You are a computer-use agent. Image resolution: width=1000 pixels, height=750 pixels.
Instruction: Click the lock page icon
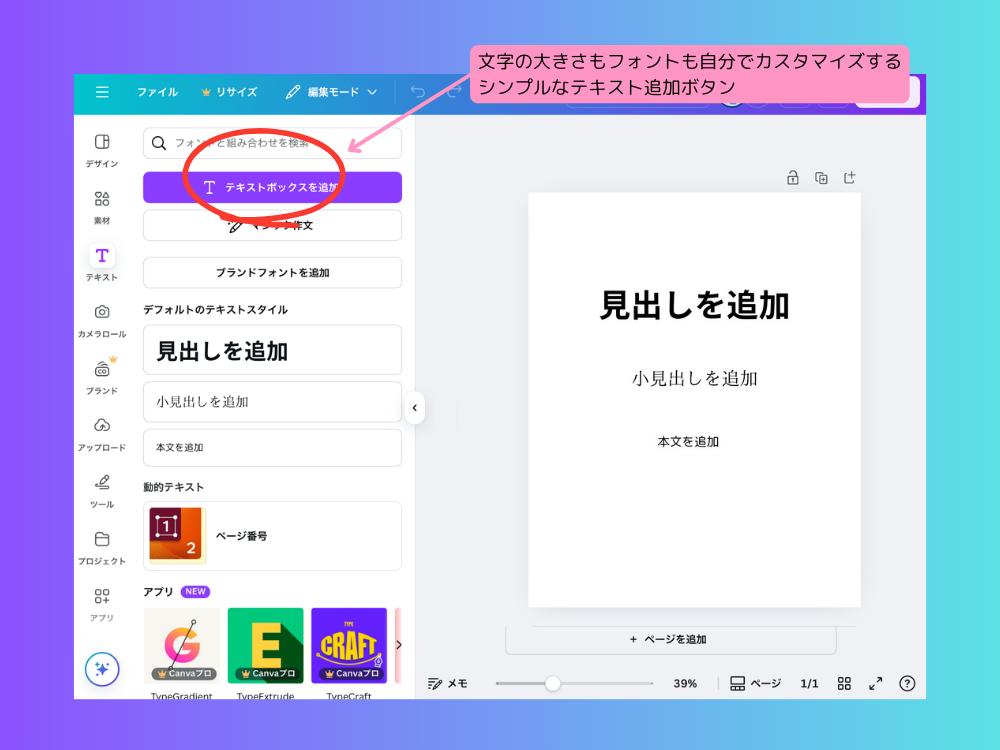[x=793, y=178]
